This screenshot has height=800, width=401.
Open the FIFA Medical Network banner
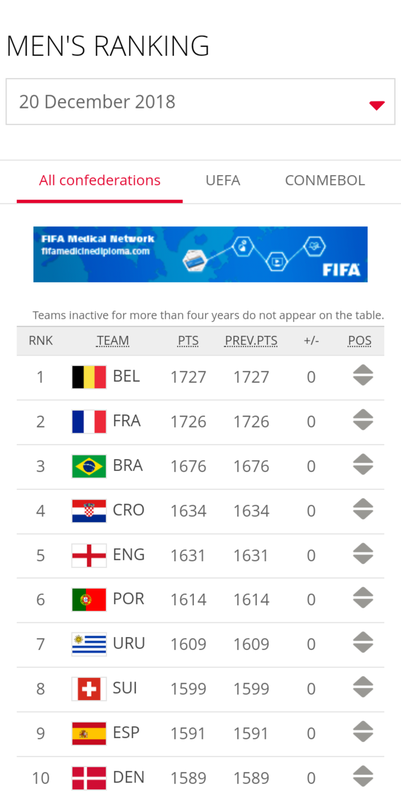tap(200, 254)
